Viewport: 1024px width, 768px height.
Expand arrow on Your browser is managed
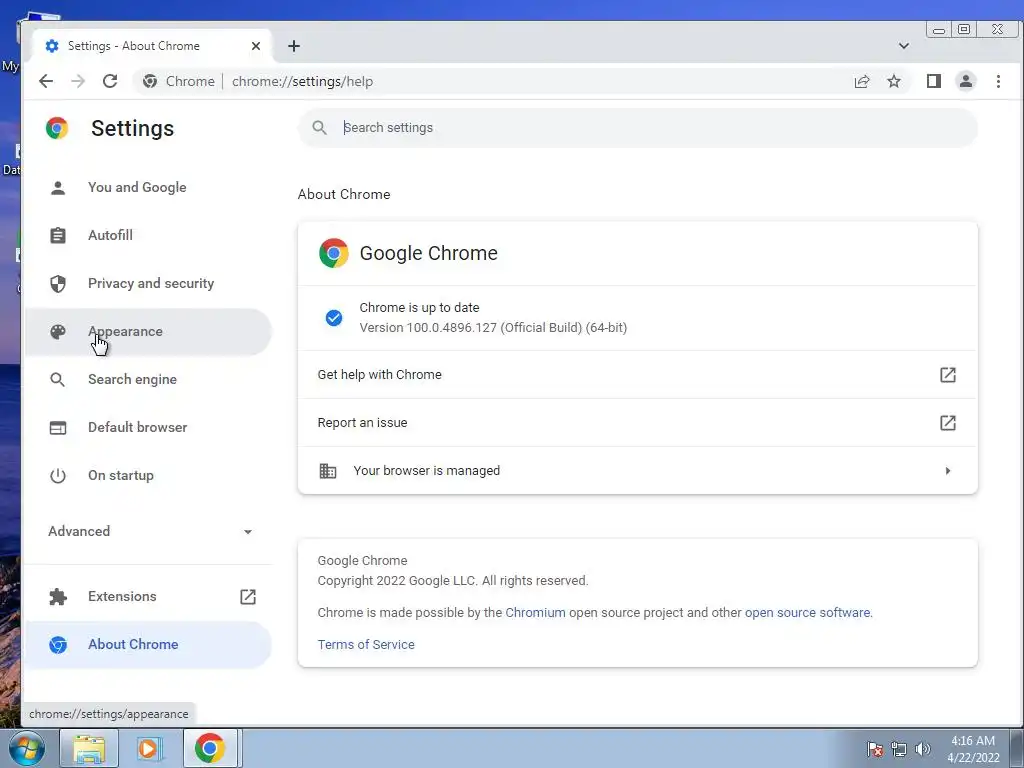coord(948,471)
